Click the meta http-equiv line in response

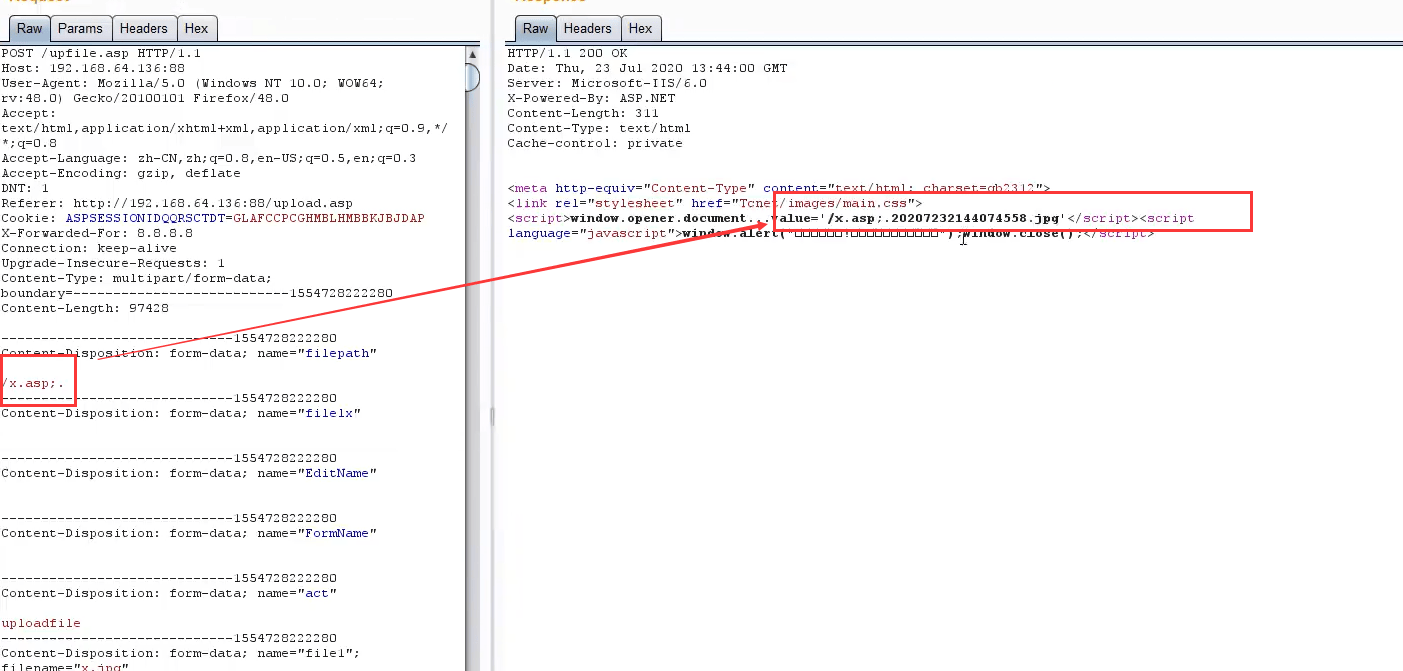780,188
